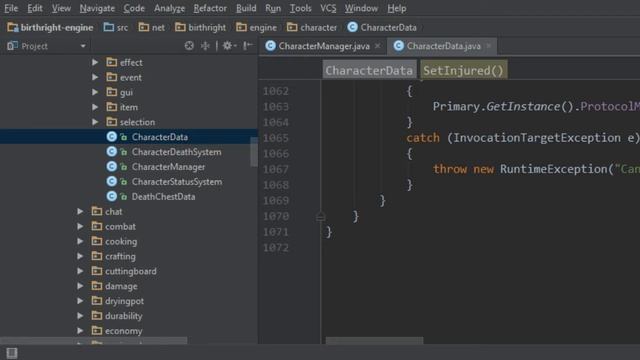The width and height of the screenshot is (640, 360).
Task: Expand the dryingpot folder
Action: click(80, 301)
